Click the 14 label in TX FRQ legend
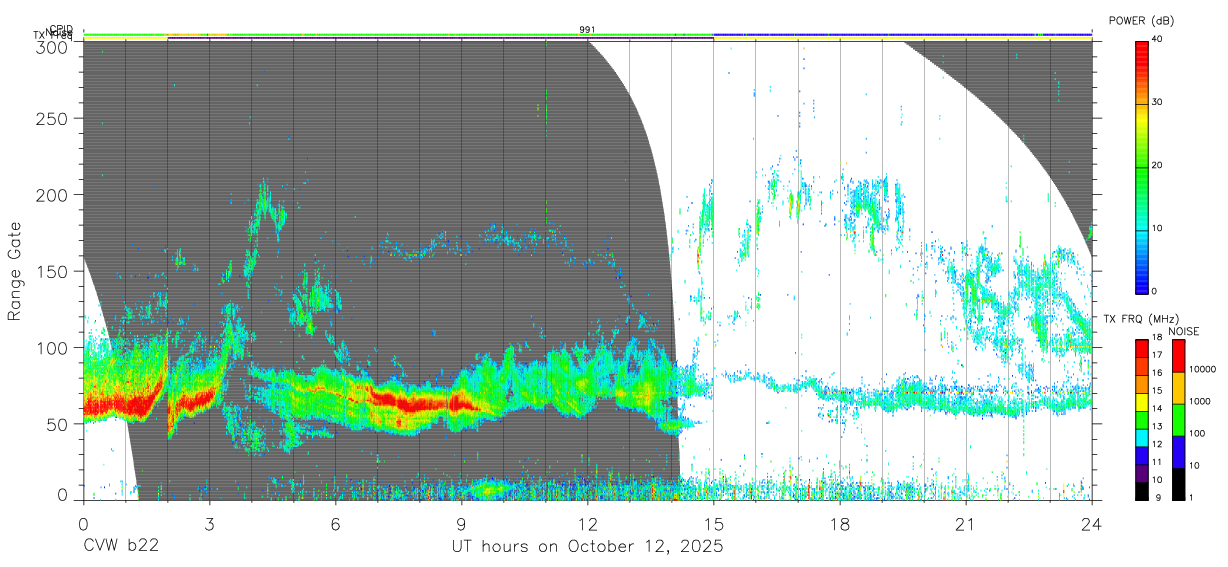Image resolution: width=1228 pixels, height=567 pixels. (x=1157, y=408)
